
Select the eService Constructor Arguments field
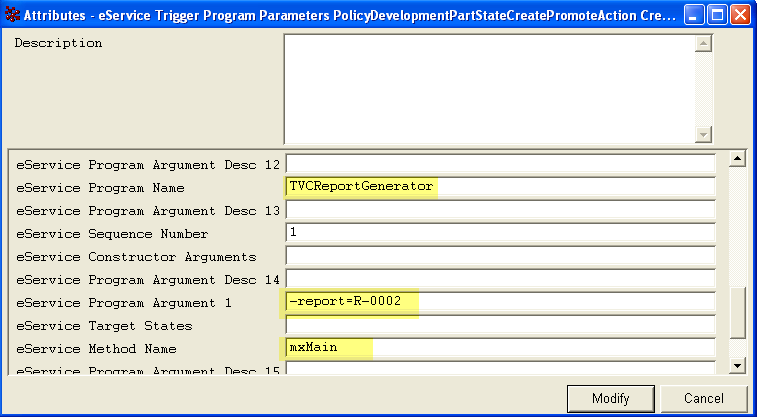point(500,256)
